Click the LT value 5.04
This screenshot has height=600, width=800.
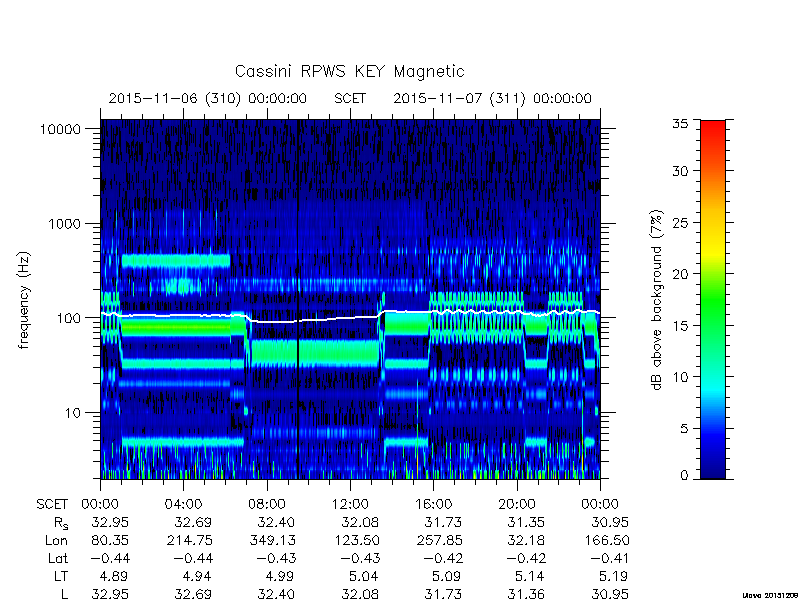(x=363, y=577)
